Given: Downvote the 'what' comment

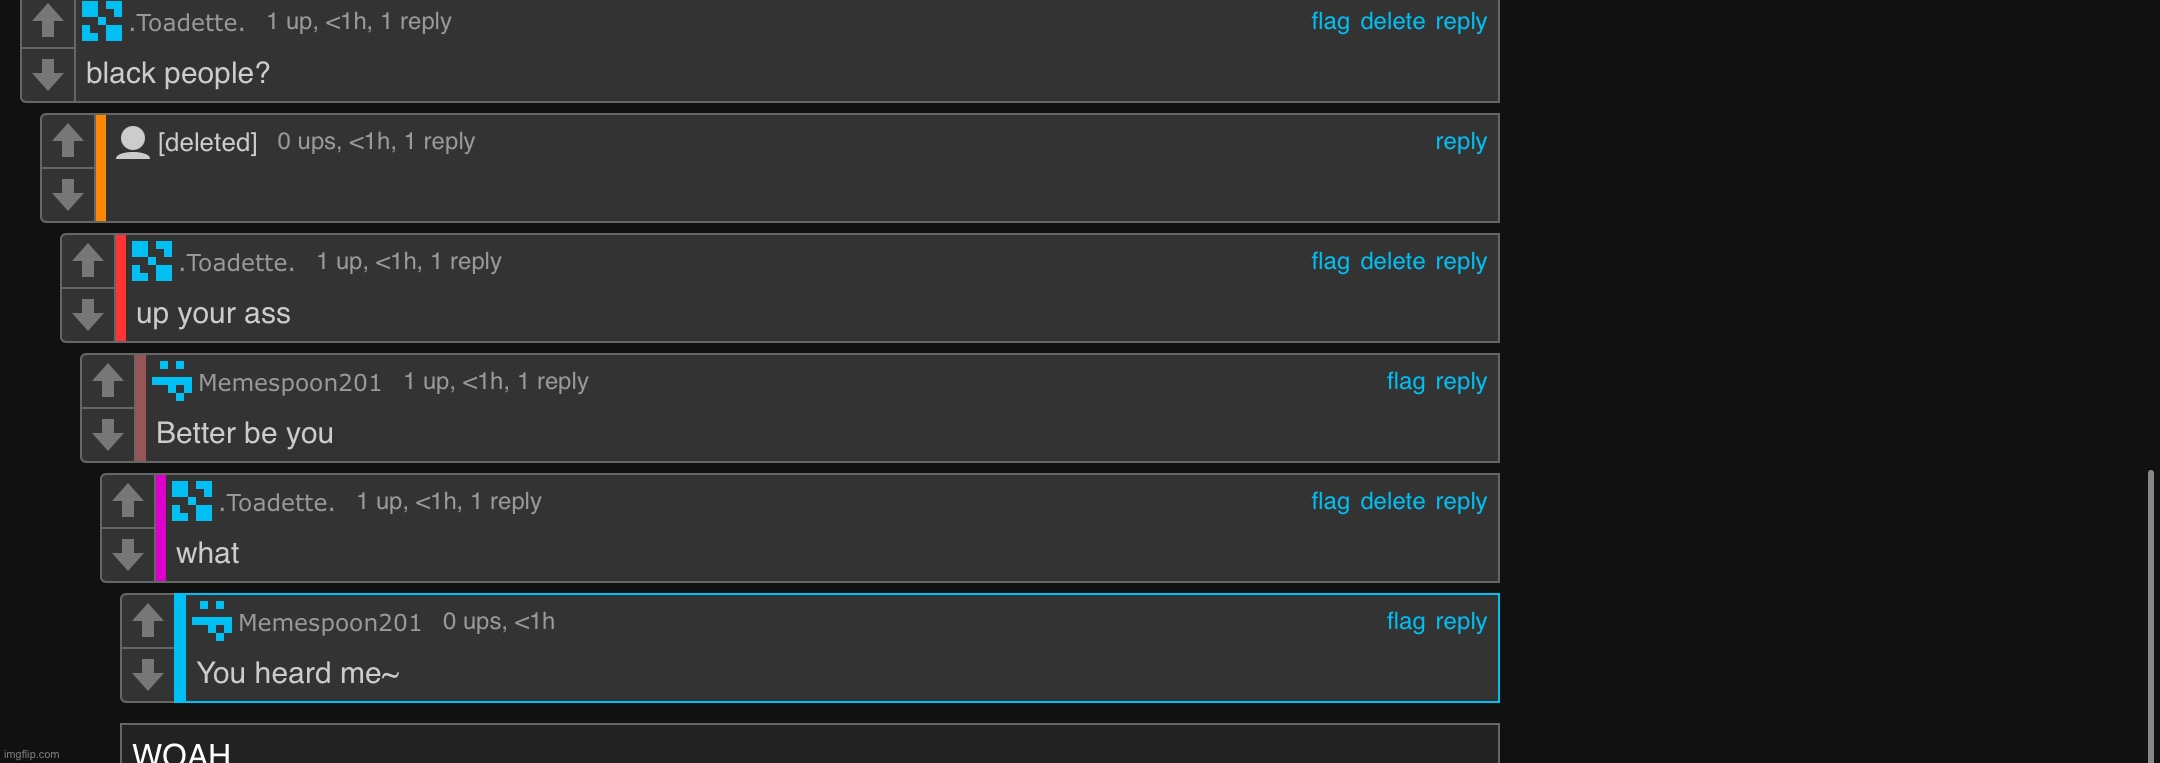Looking at the screenshot, I should point(128,555).
